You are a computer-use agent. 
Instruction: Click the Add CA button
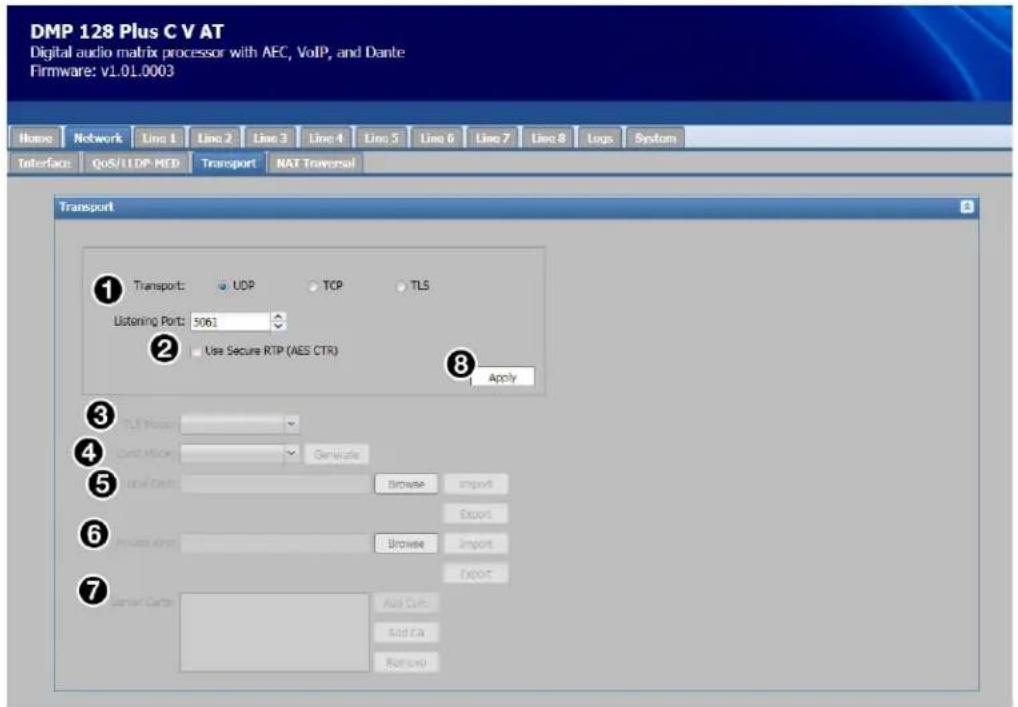pos(406,633)
